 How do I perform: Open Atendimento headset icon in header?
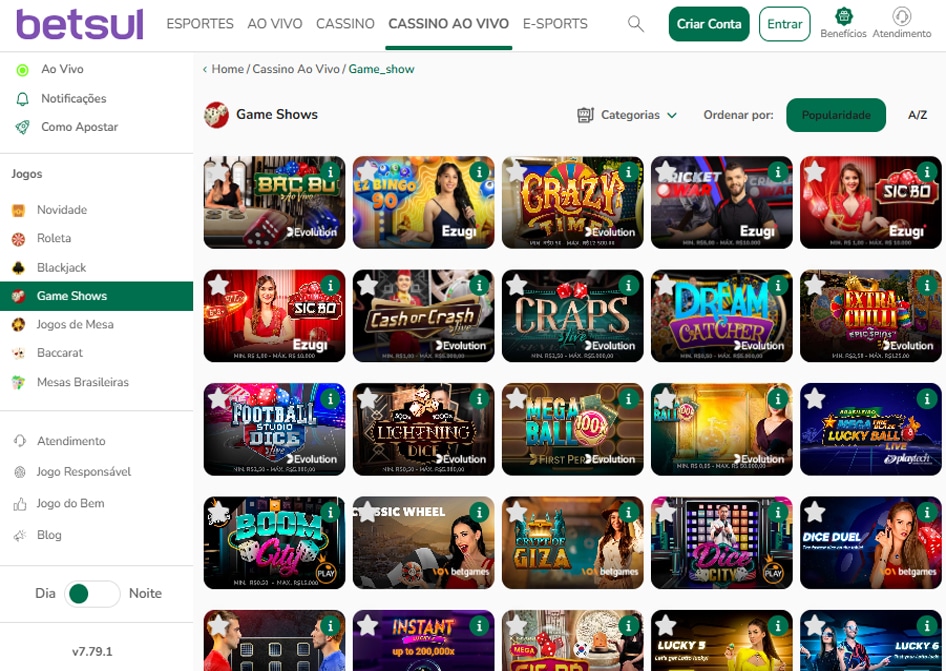pos(901,16)
